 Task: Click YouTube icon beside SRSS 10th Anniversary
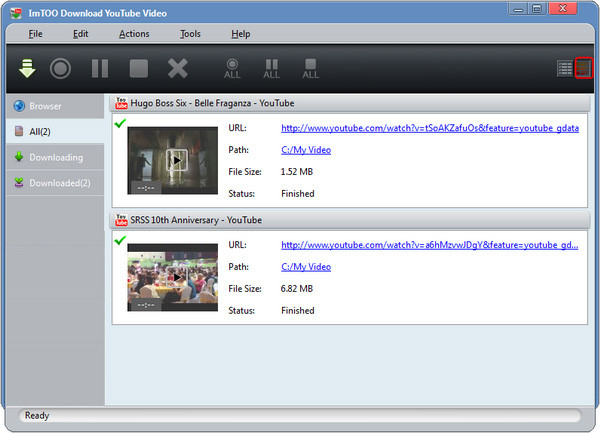[x=121, y=220]
